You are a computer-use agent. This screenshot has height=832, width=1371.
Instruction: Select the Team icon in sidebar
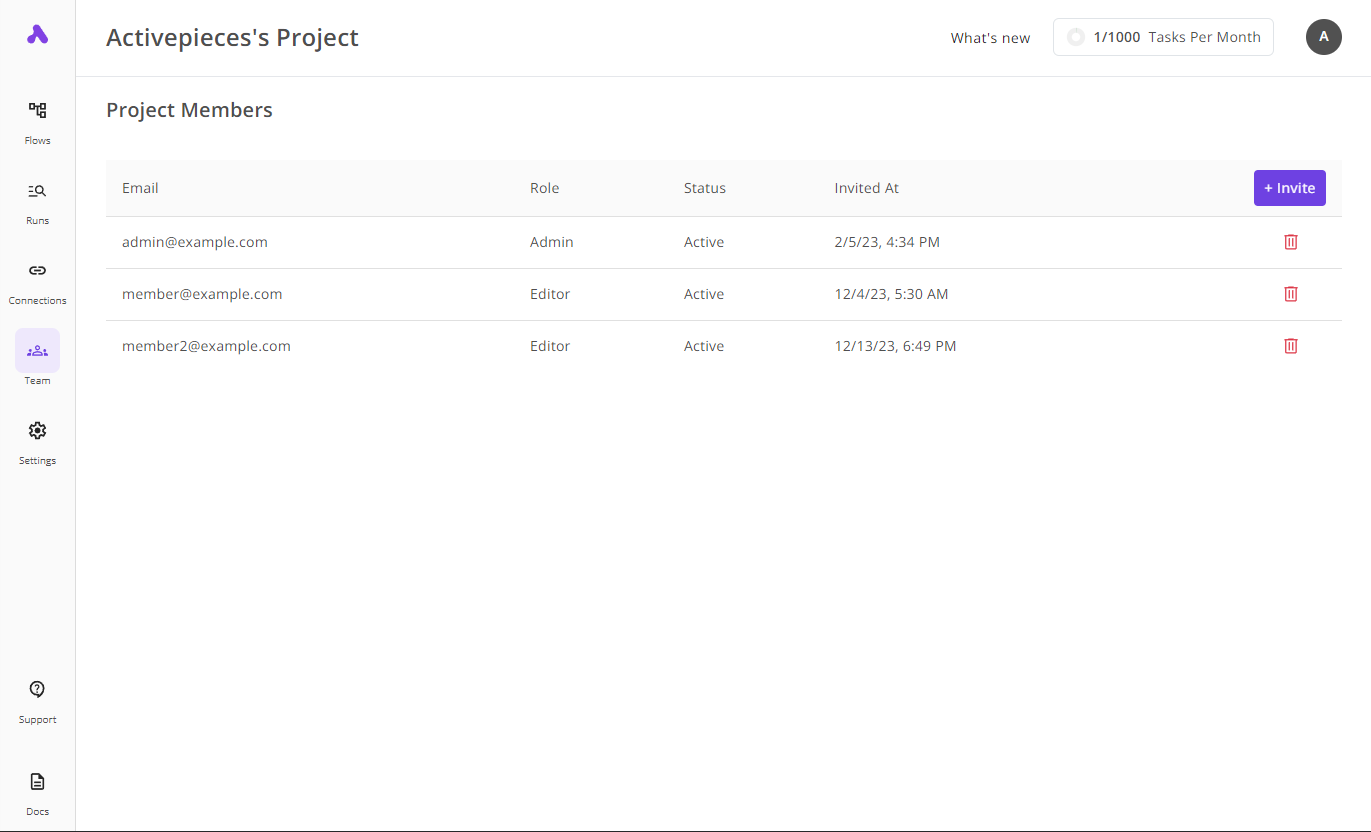pyautogui.click(x=37, y=351)
